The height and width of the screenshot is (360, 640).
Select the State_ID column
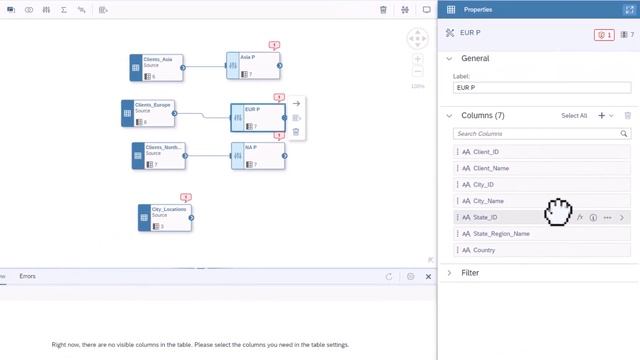point(542,218)
